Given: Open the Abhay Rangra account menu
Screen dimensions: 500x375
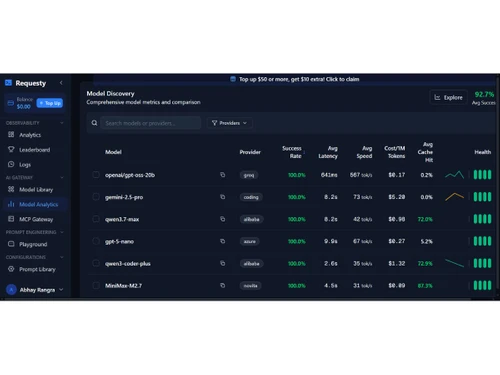Looking at the screenshot, I should point(35,290).
